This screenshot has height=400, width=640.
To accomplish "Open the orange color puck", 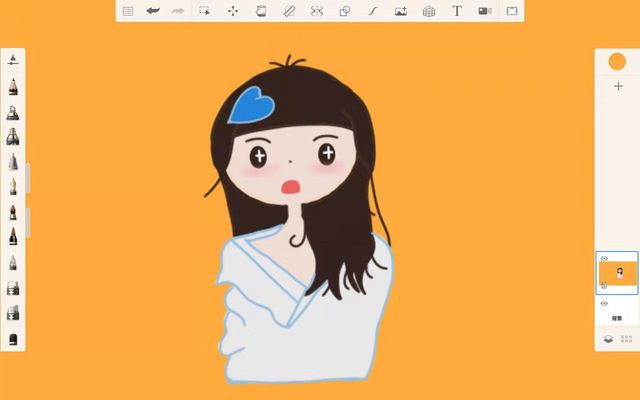I will pos(617,62).
